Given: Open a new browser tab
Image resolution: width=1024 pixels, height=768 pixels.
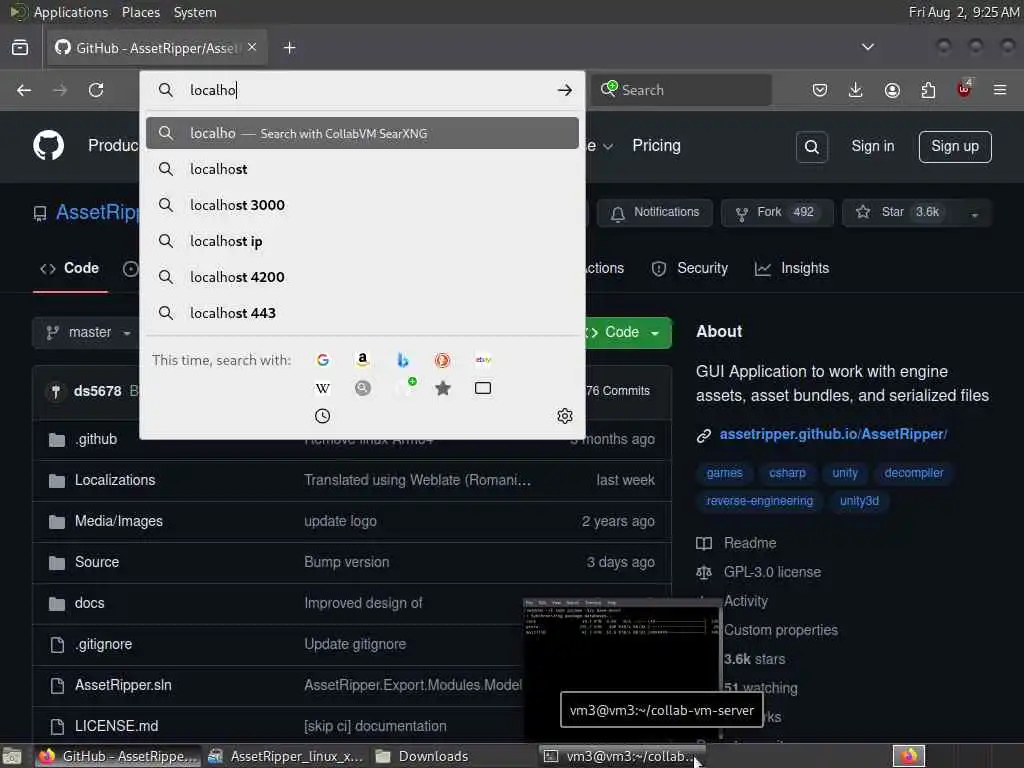Looking at the screenshot, I should tap(289, 48).
